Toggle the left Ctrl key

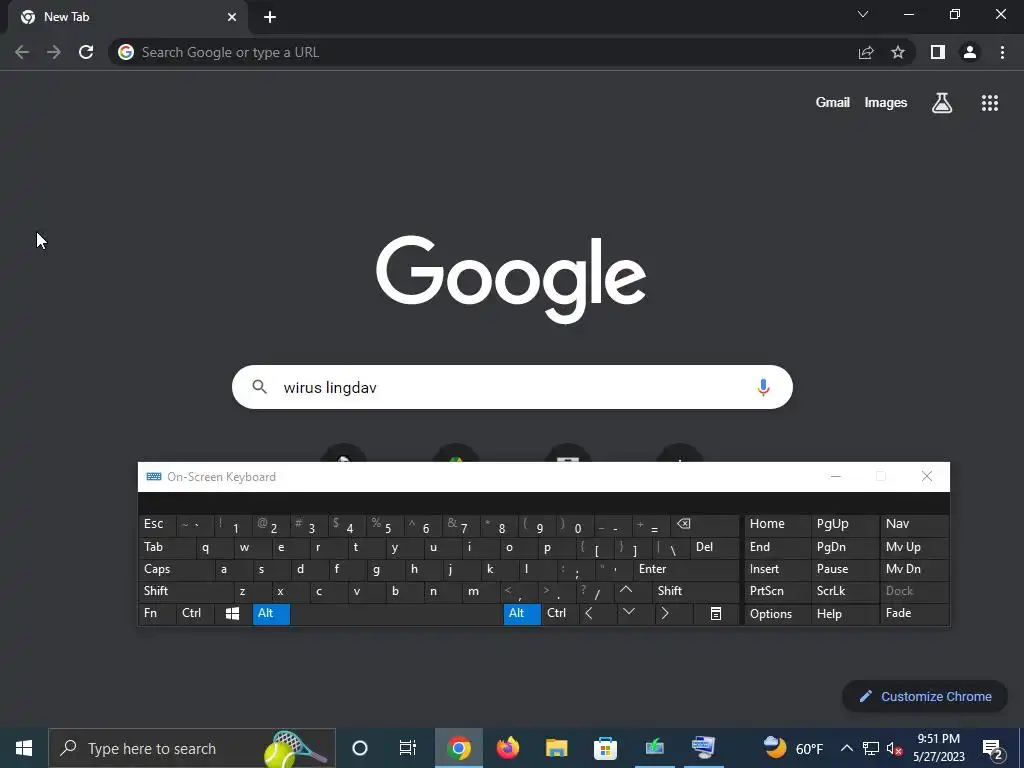[195, 613]
